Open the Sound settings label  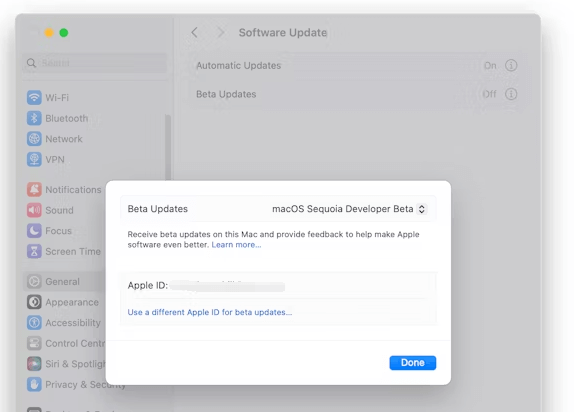pyautogui.click(x=59, y=210)
